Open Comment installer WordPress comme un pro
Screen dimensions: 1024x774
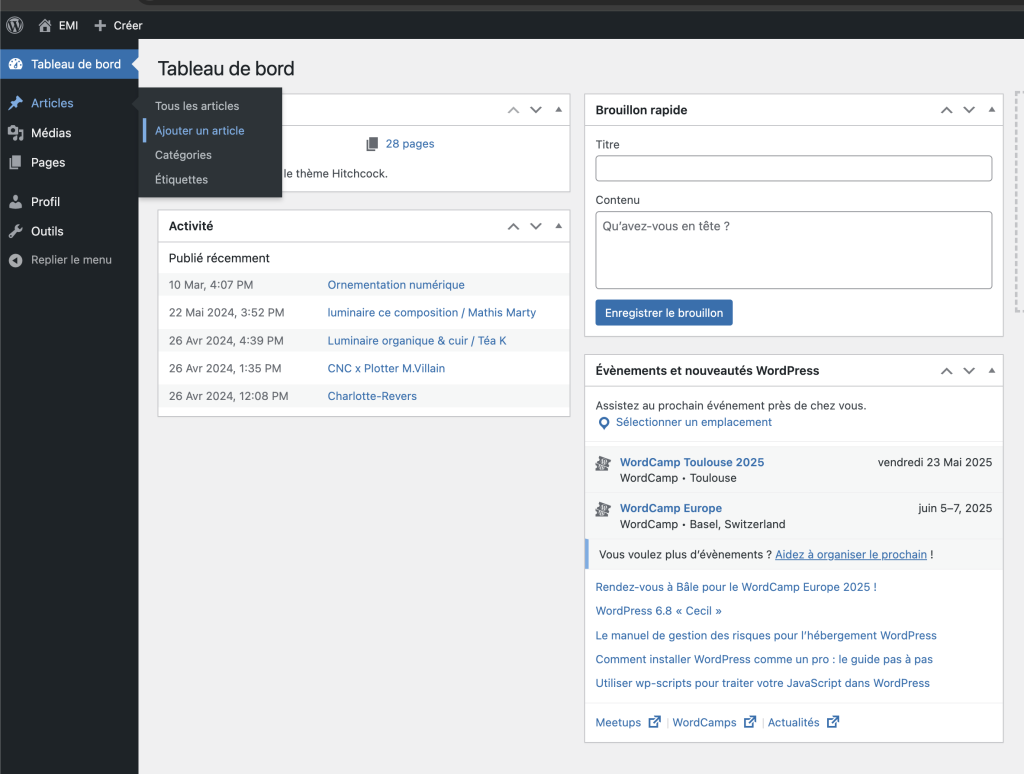point(763,660)
